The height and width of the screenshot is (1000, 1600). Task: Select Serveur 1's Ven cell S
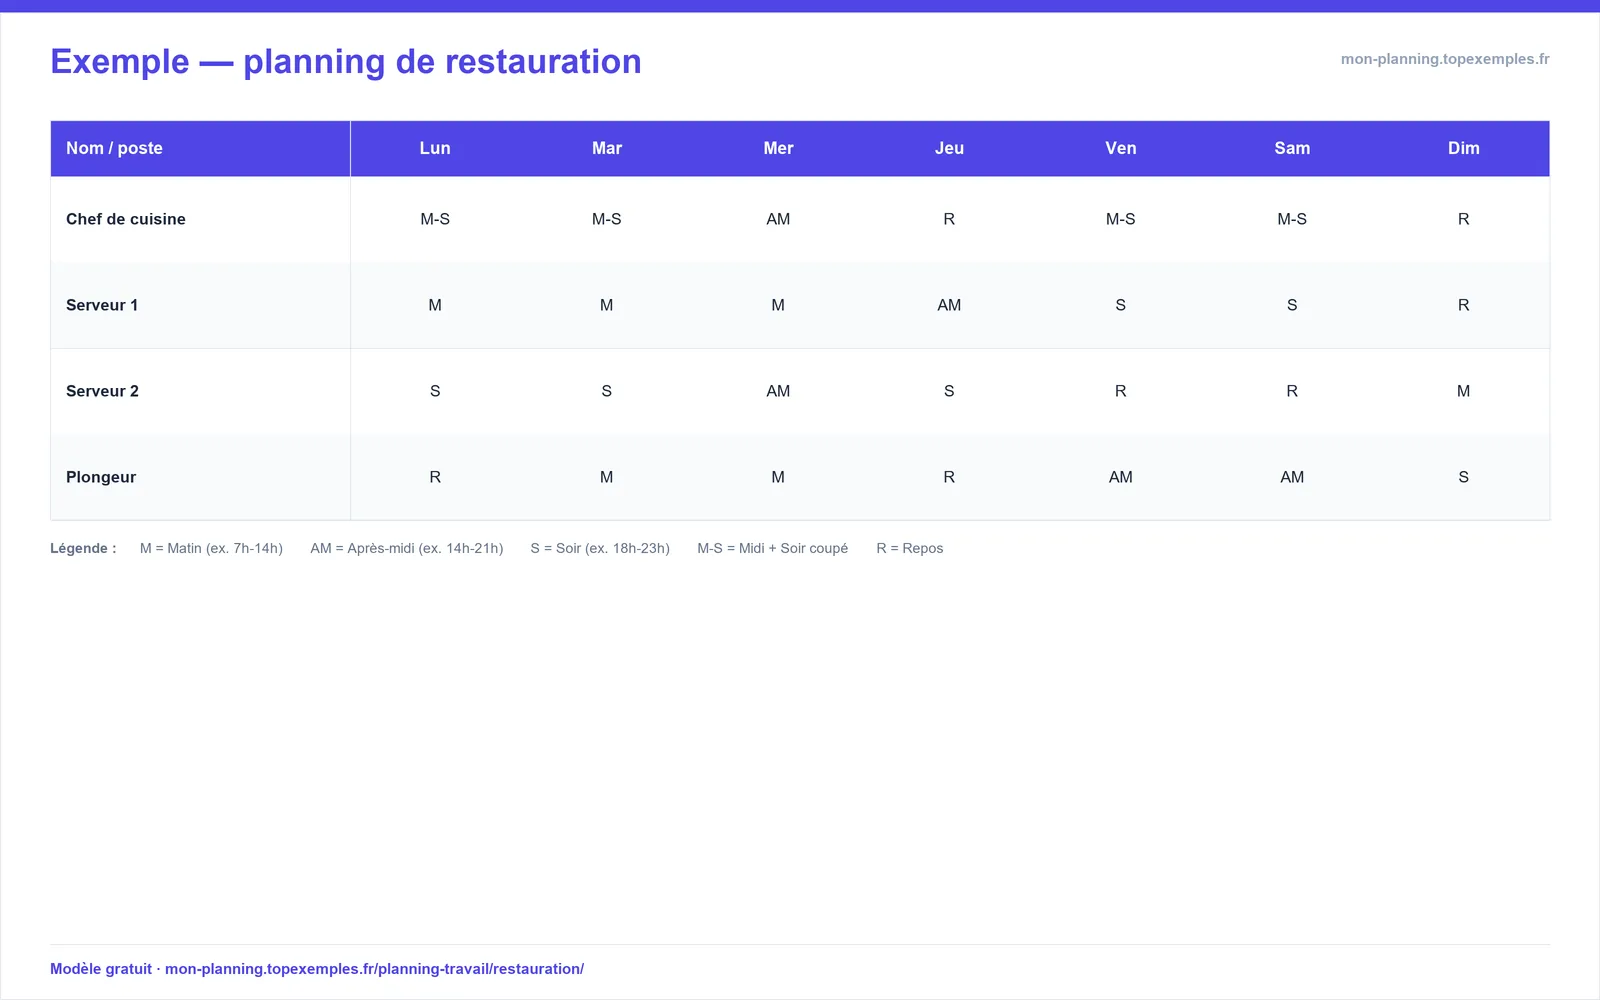(x=1121, y=305)
